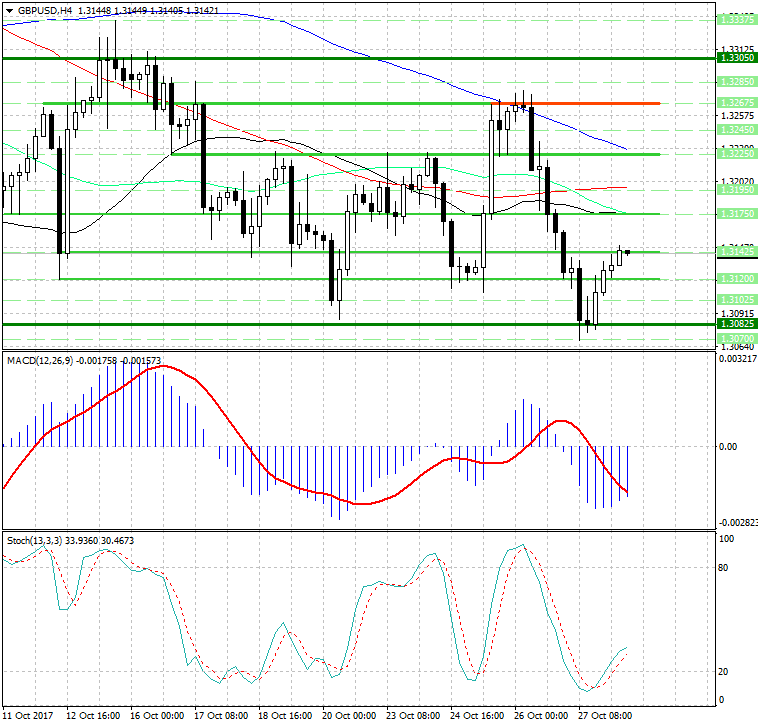This screenshot has height=727, width=758.
Task: Click the MACD(12,26,9) indicator label
Action: click(38, 359)
